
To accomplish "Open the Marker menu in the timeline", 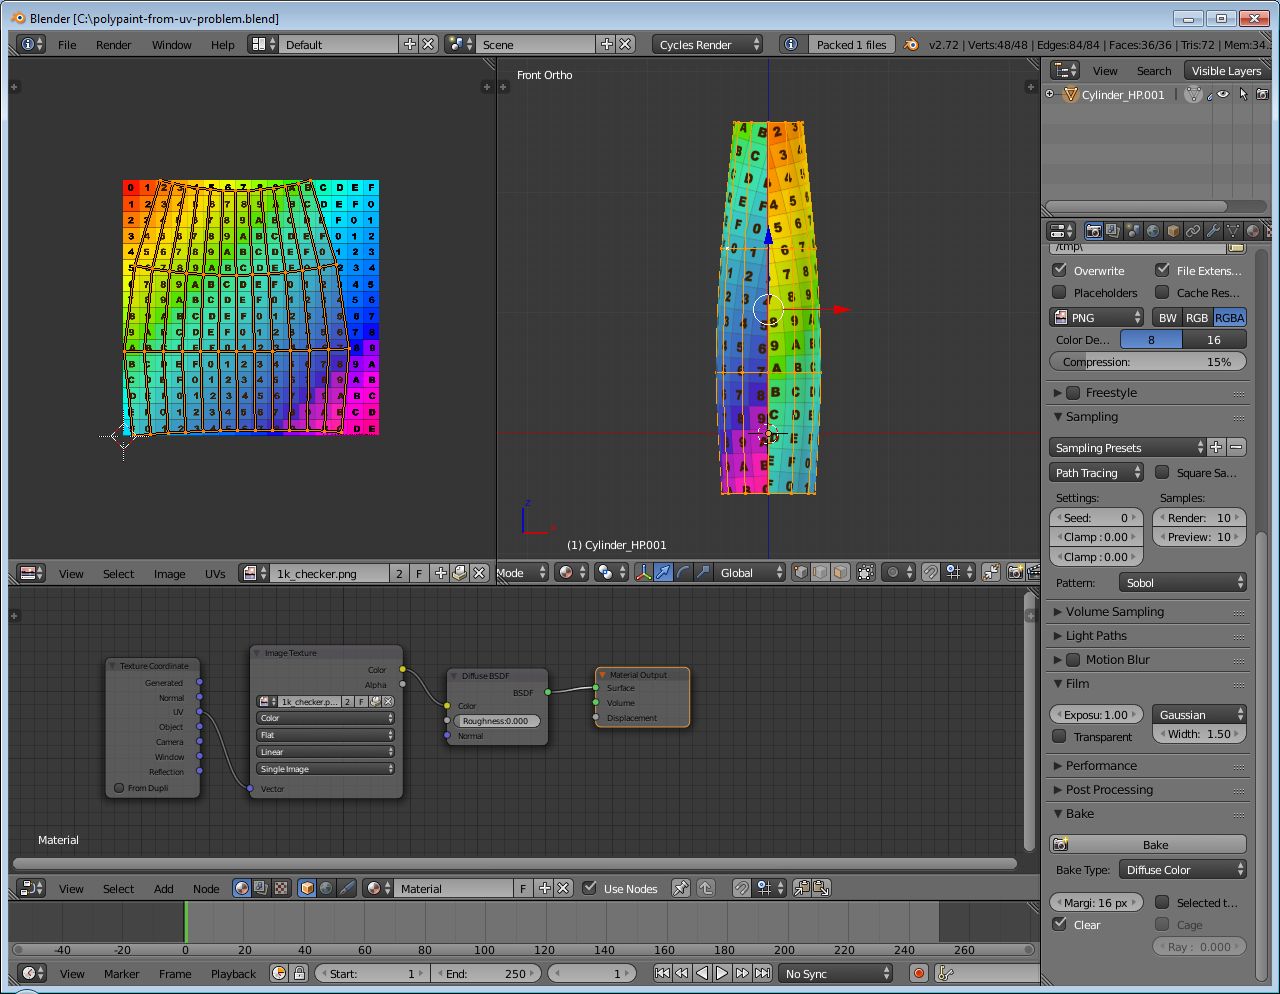I will pyautogui.click(x=122, y=973).
